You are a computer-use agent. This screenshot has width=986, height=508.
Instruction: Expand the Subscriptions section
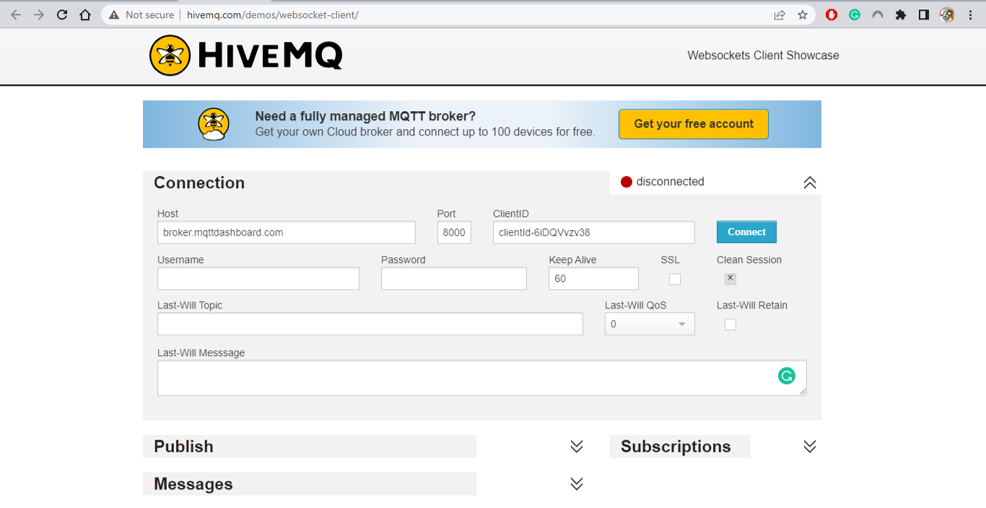[x=809, y=447]
